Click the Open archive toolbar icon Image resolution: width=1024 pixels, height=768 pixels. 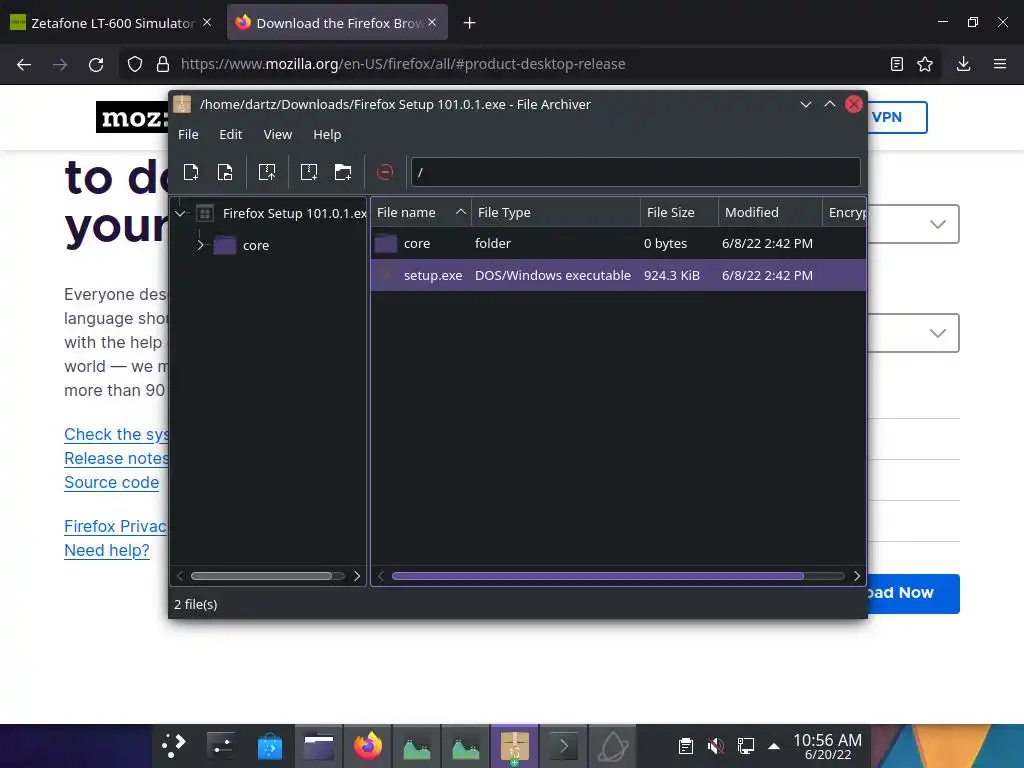click(225, 172)
